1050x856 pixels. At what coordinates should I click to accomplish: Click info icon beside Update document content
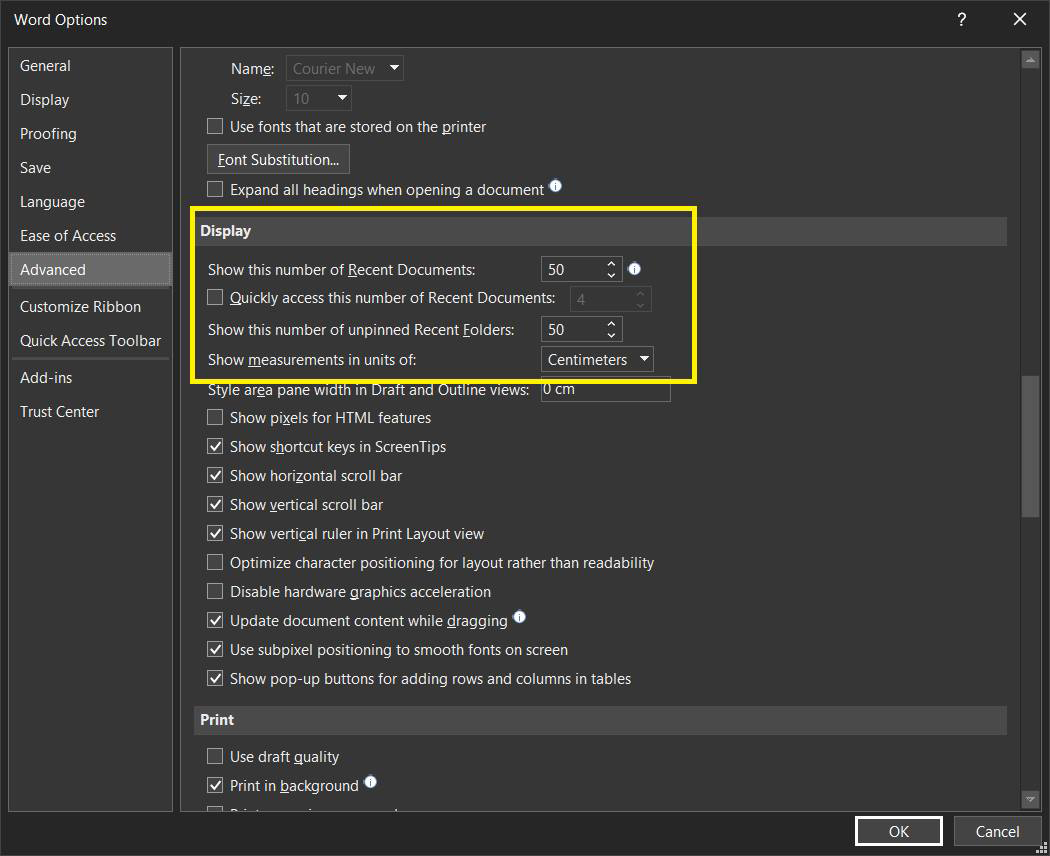[x=520, y=618]
